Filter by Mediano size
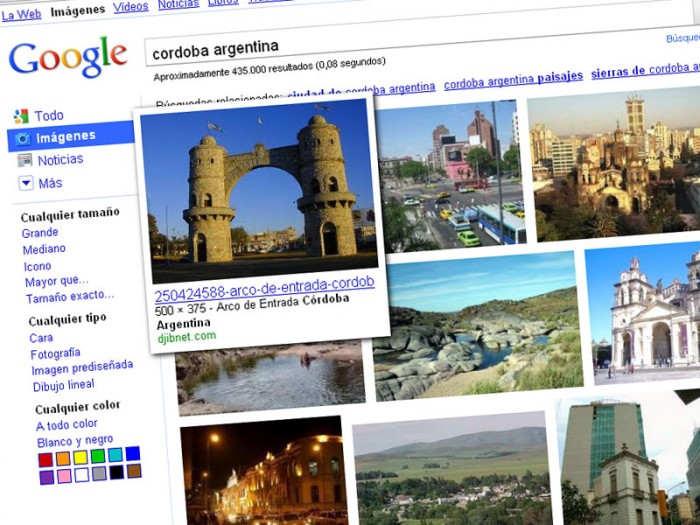Image resolution: width=700 pixels, height=525 pixels. tap(44, 249)
